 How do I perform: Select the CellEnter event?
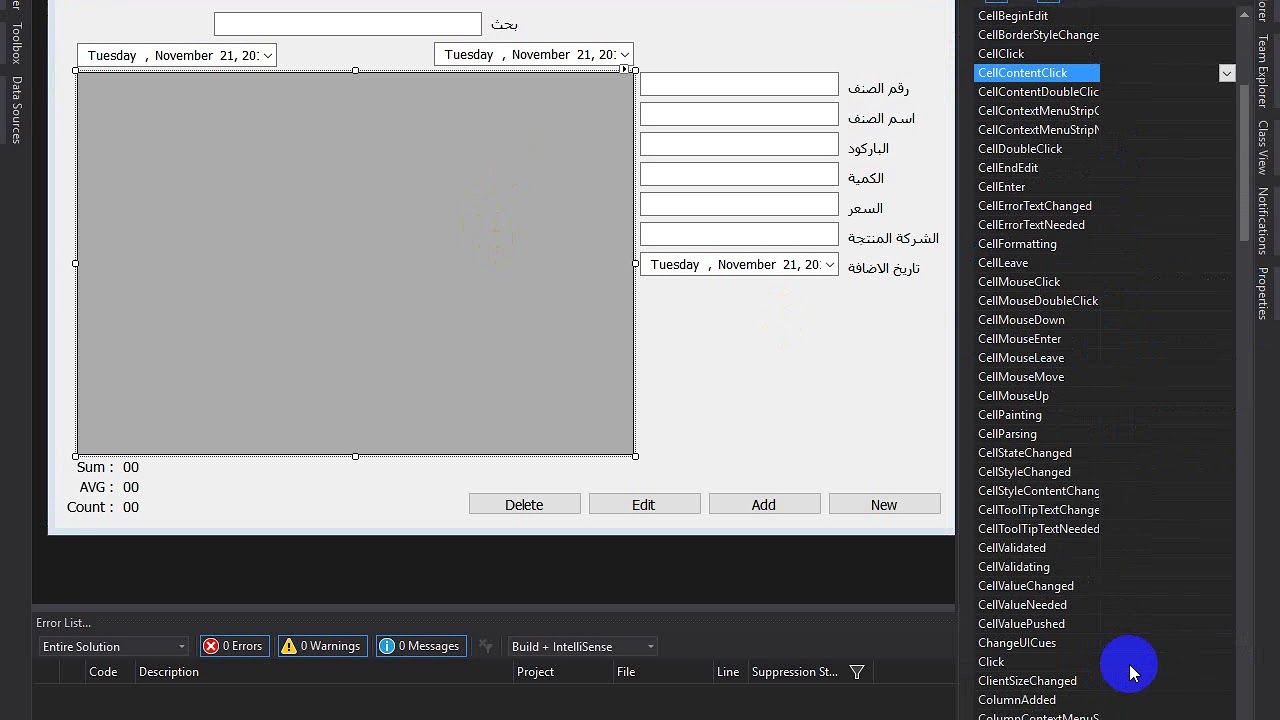pyautogui.click(x=1002, y=187)
